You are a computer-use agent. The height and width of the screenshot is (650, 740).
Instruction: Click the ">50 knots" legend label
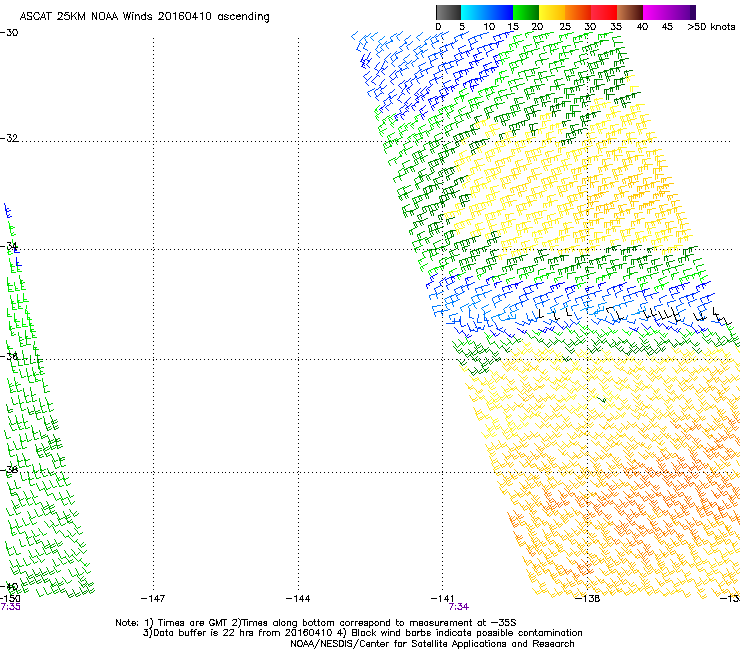(x=711, y=27)
